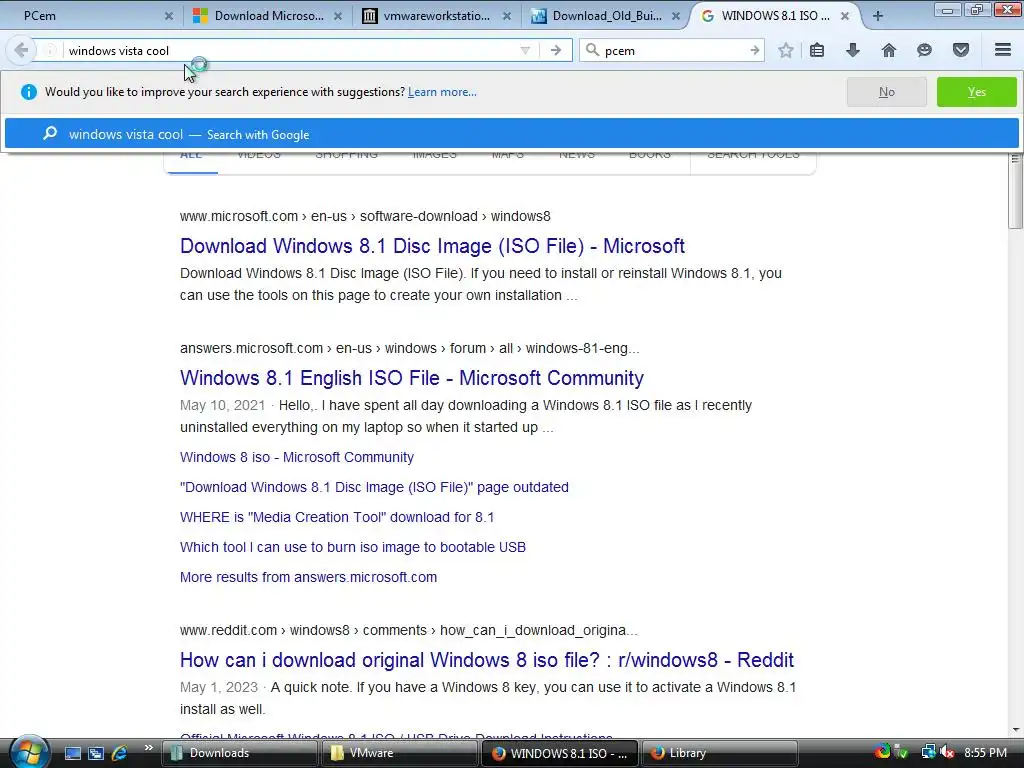This screenshot has height=768, width=1024.
Task: Open the Learn more... link
Action: (442, 92)
